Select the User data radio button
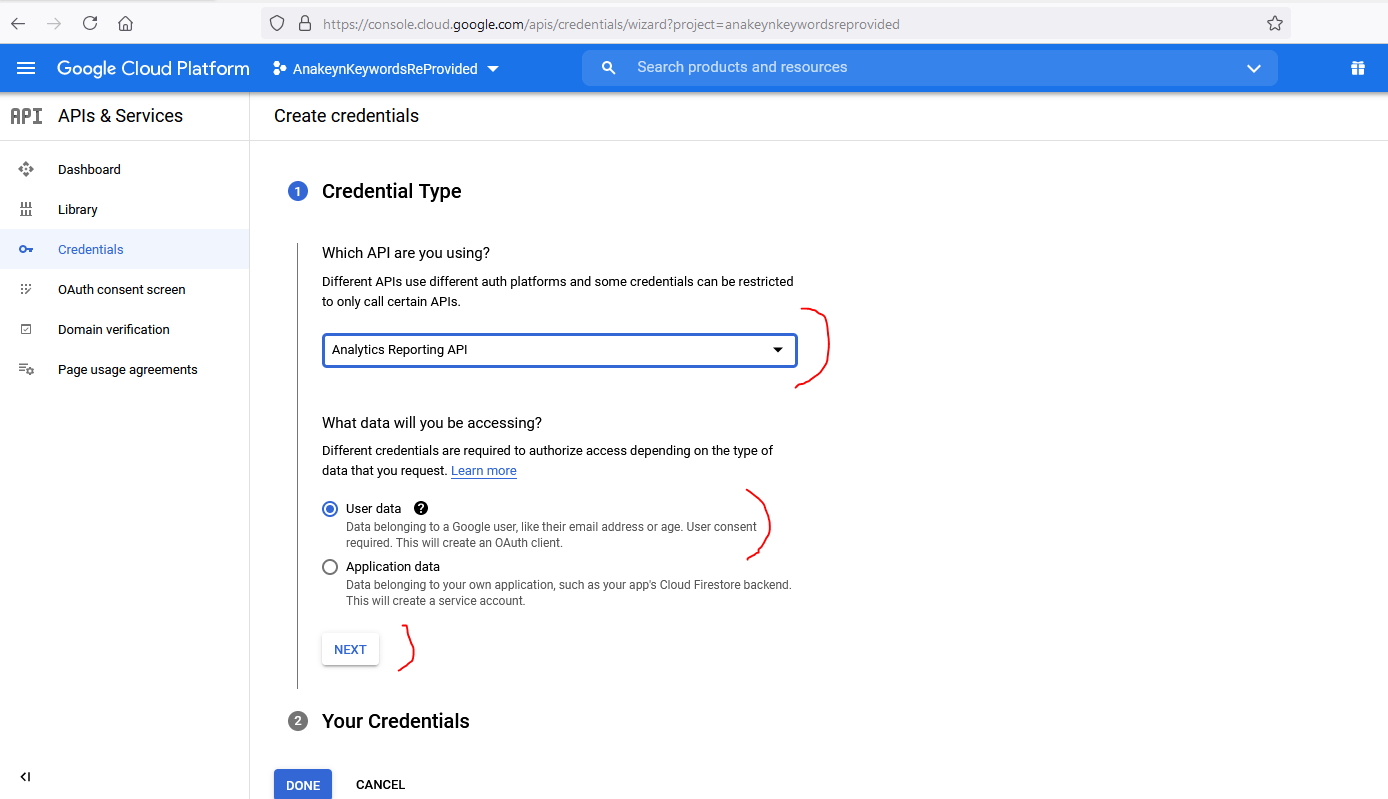This screenshot has width=1388, height=799. coord(330,509)
